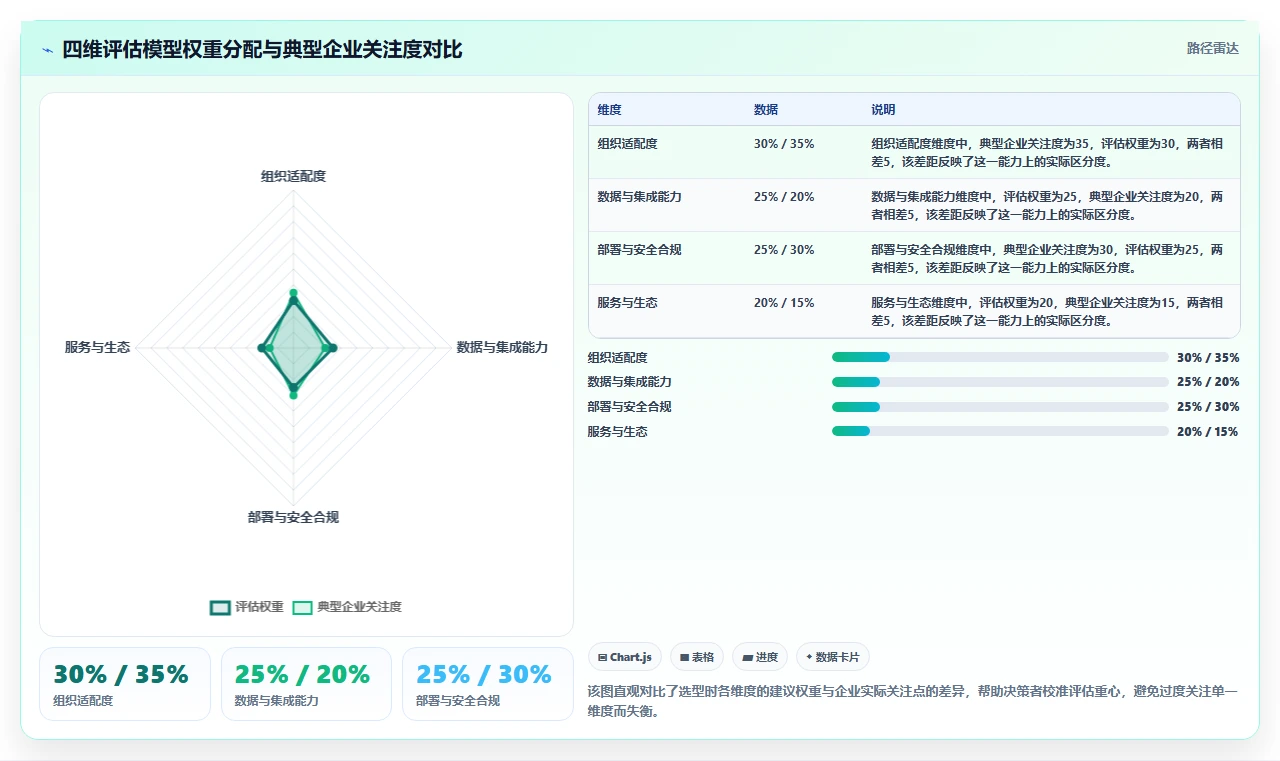Image resolution: width=1280 pixels, height=761 pixels.
Task: Click the 20% / 15% value beside the progress bar
Action: [1208, 431]
